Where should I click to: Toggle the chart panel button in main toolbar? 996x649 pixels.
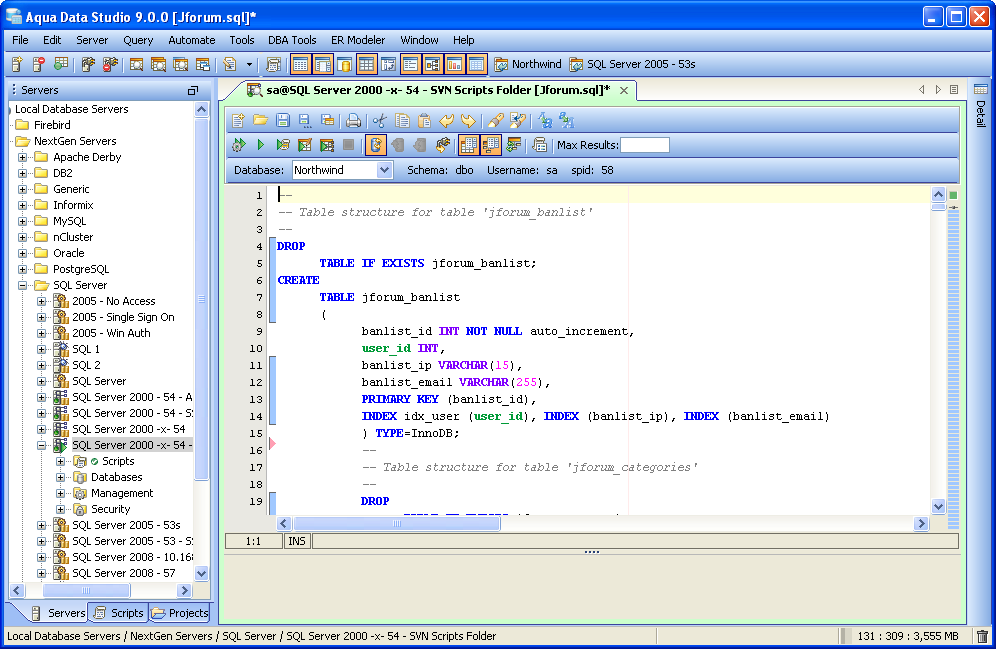click(455, 64)
